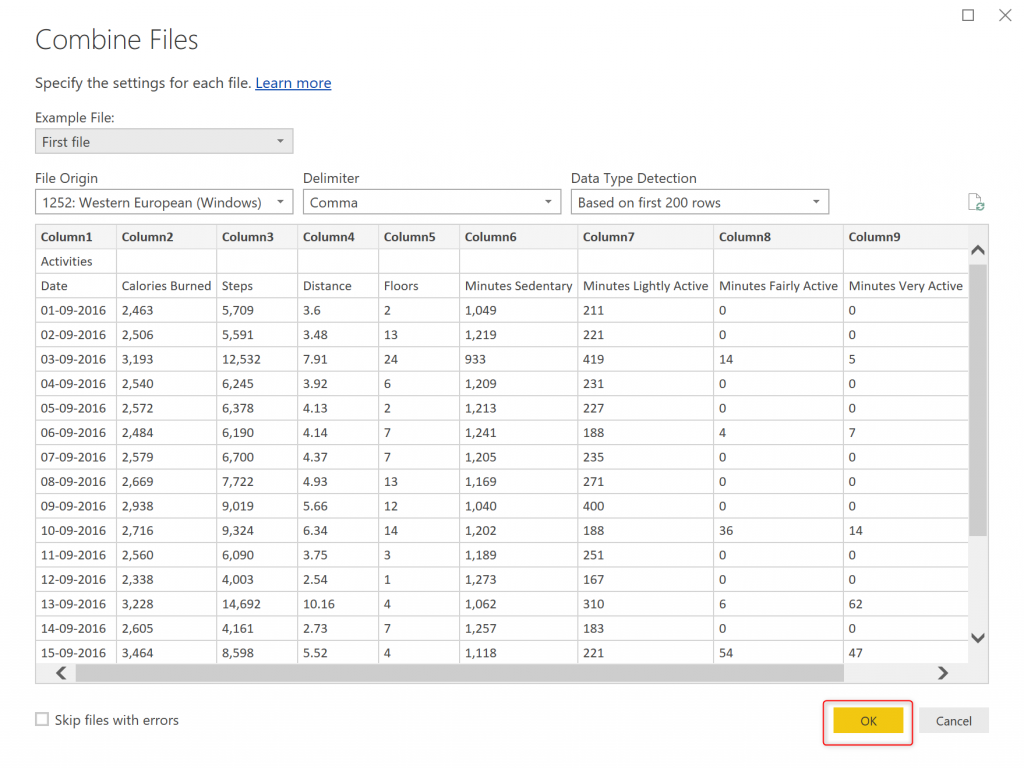Screen dimensions: 1024x768
Task: Click the refresh preview icon
Action: click(976, 202)
